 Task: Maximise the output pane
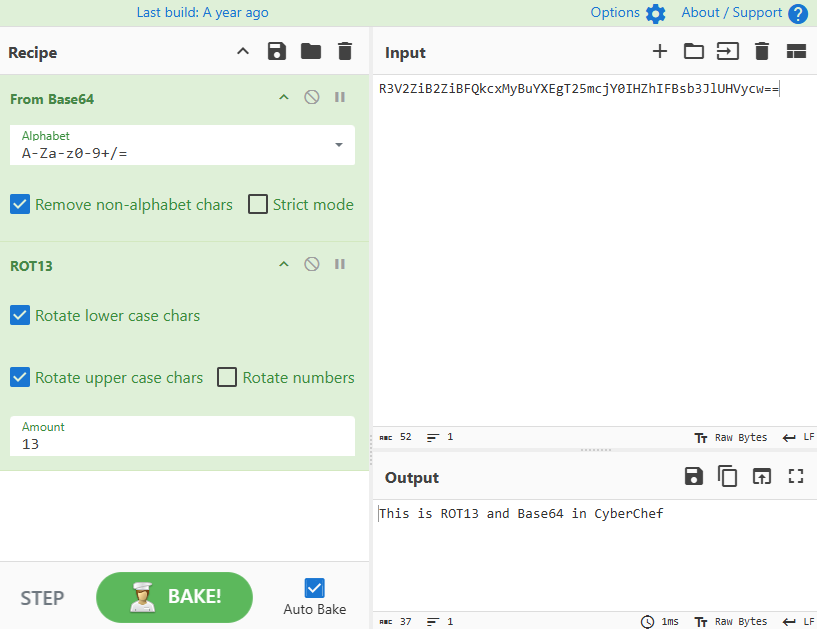tap(796, 477)
